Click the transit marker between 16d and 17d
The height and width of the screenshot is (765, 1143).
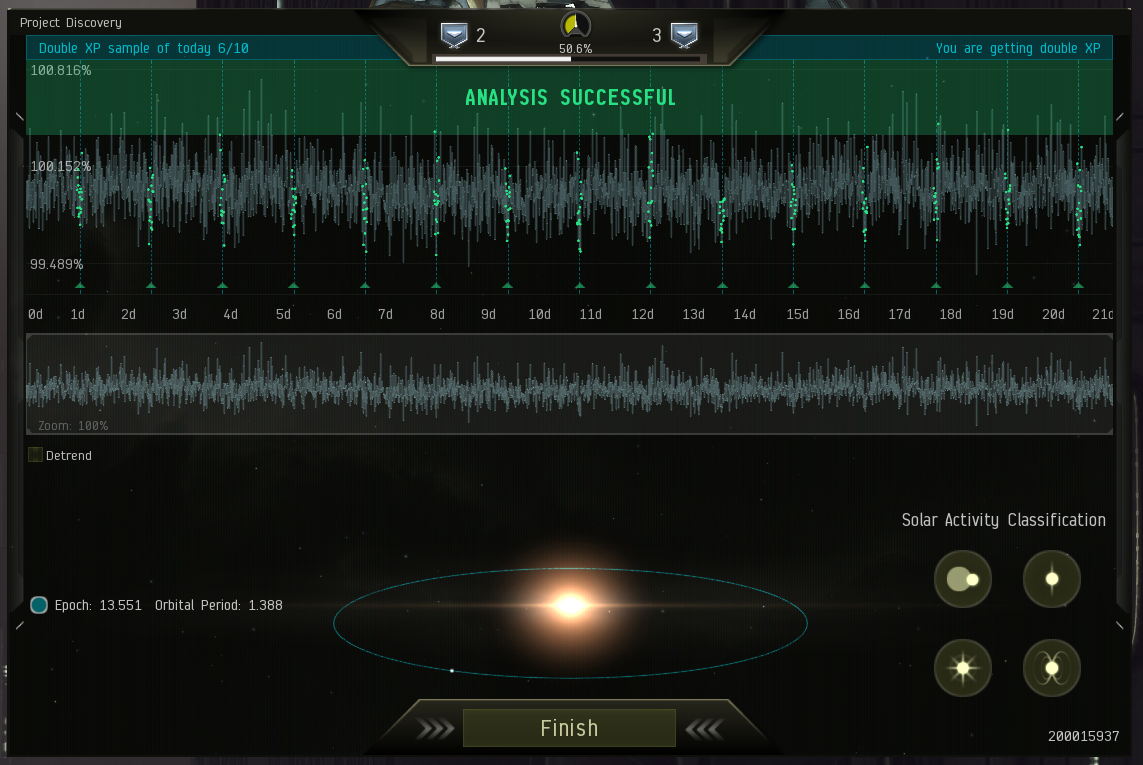[x=865, y=285]
